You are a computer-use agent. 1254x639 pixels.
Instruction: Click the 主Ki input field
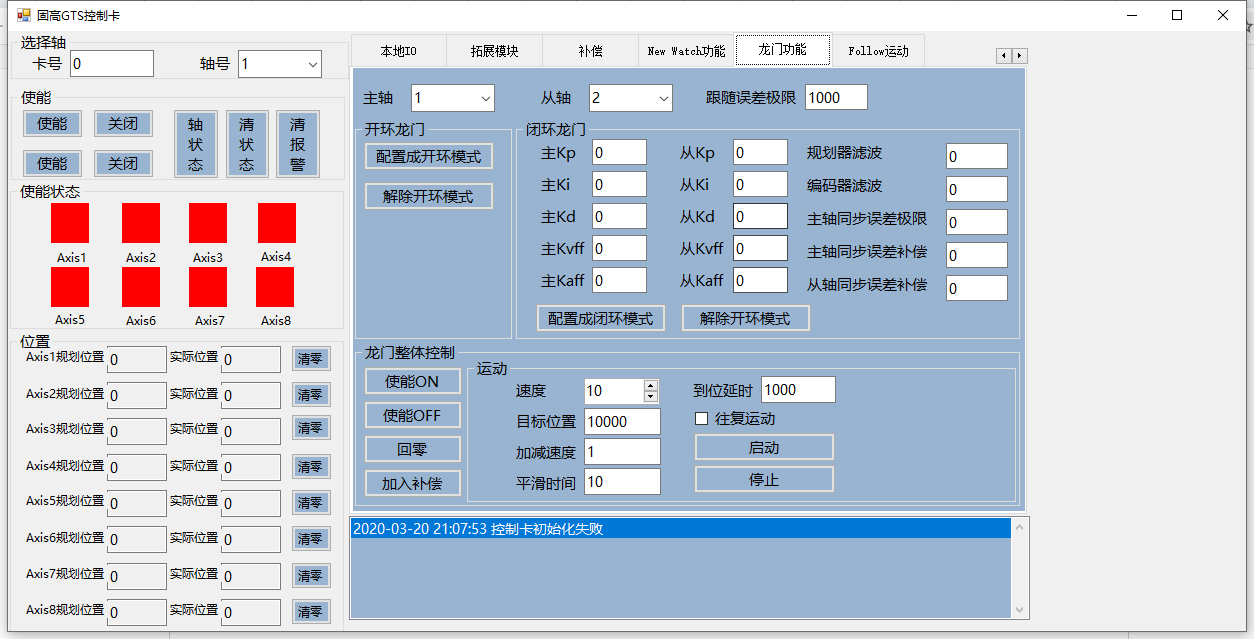pos(619,184)
